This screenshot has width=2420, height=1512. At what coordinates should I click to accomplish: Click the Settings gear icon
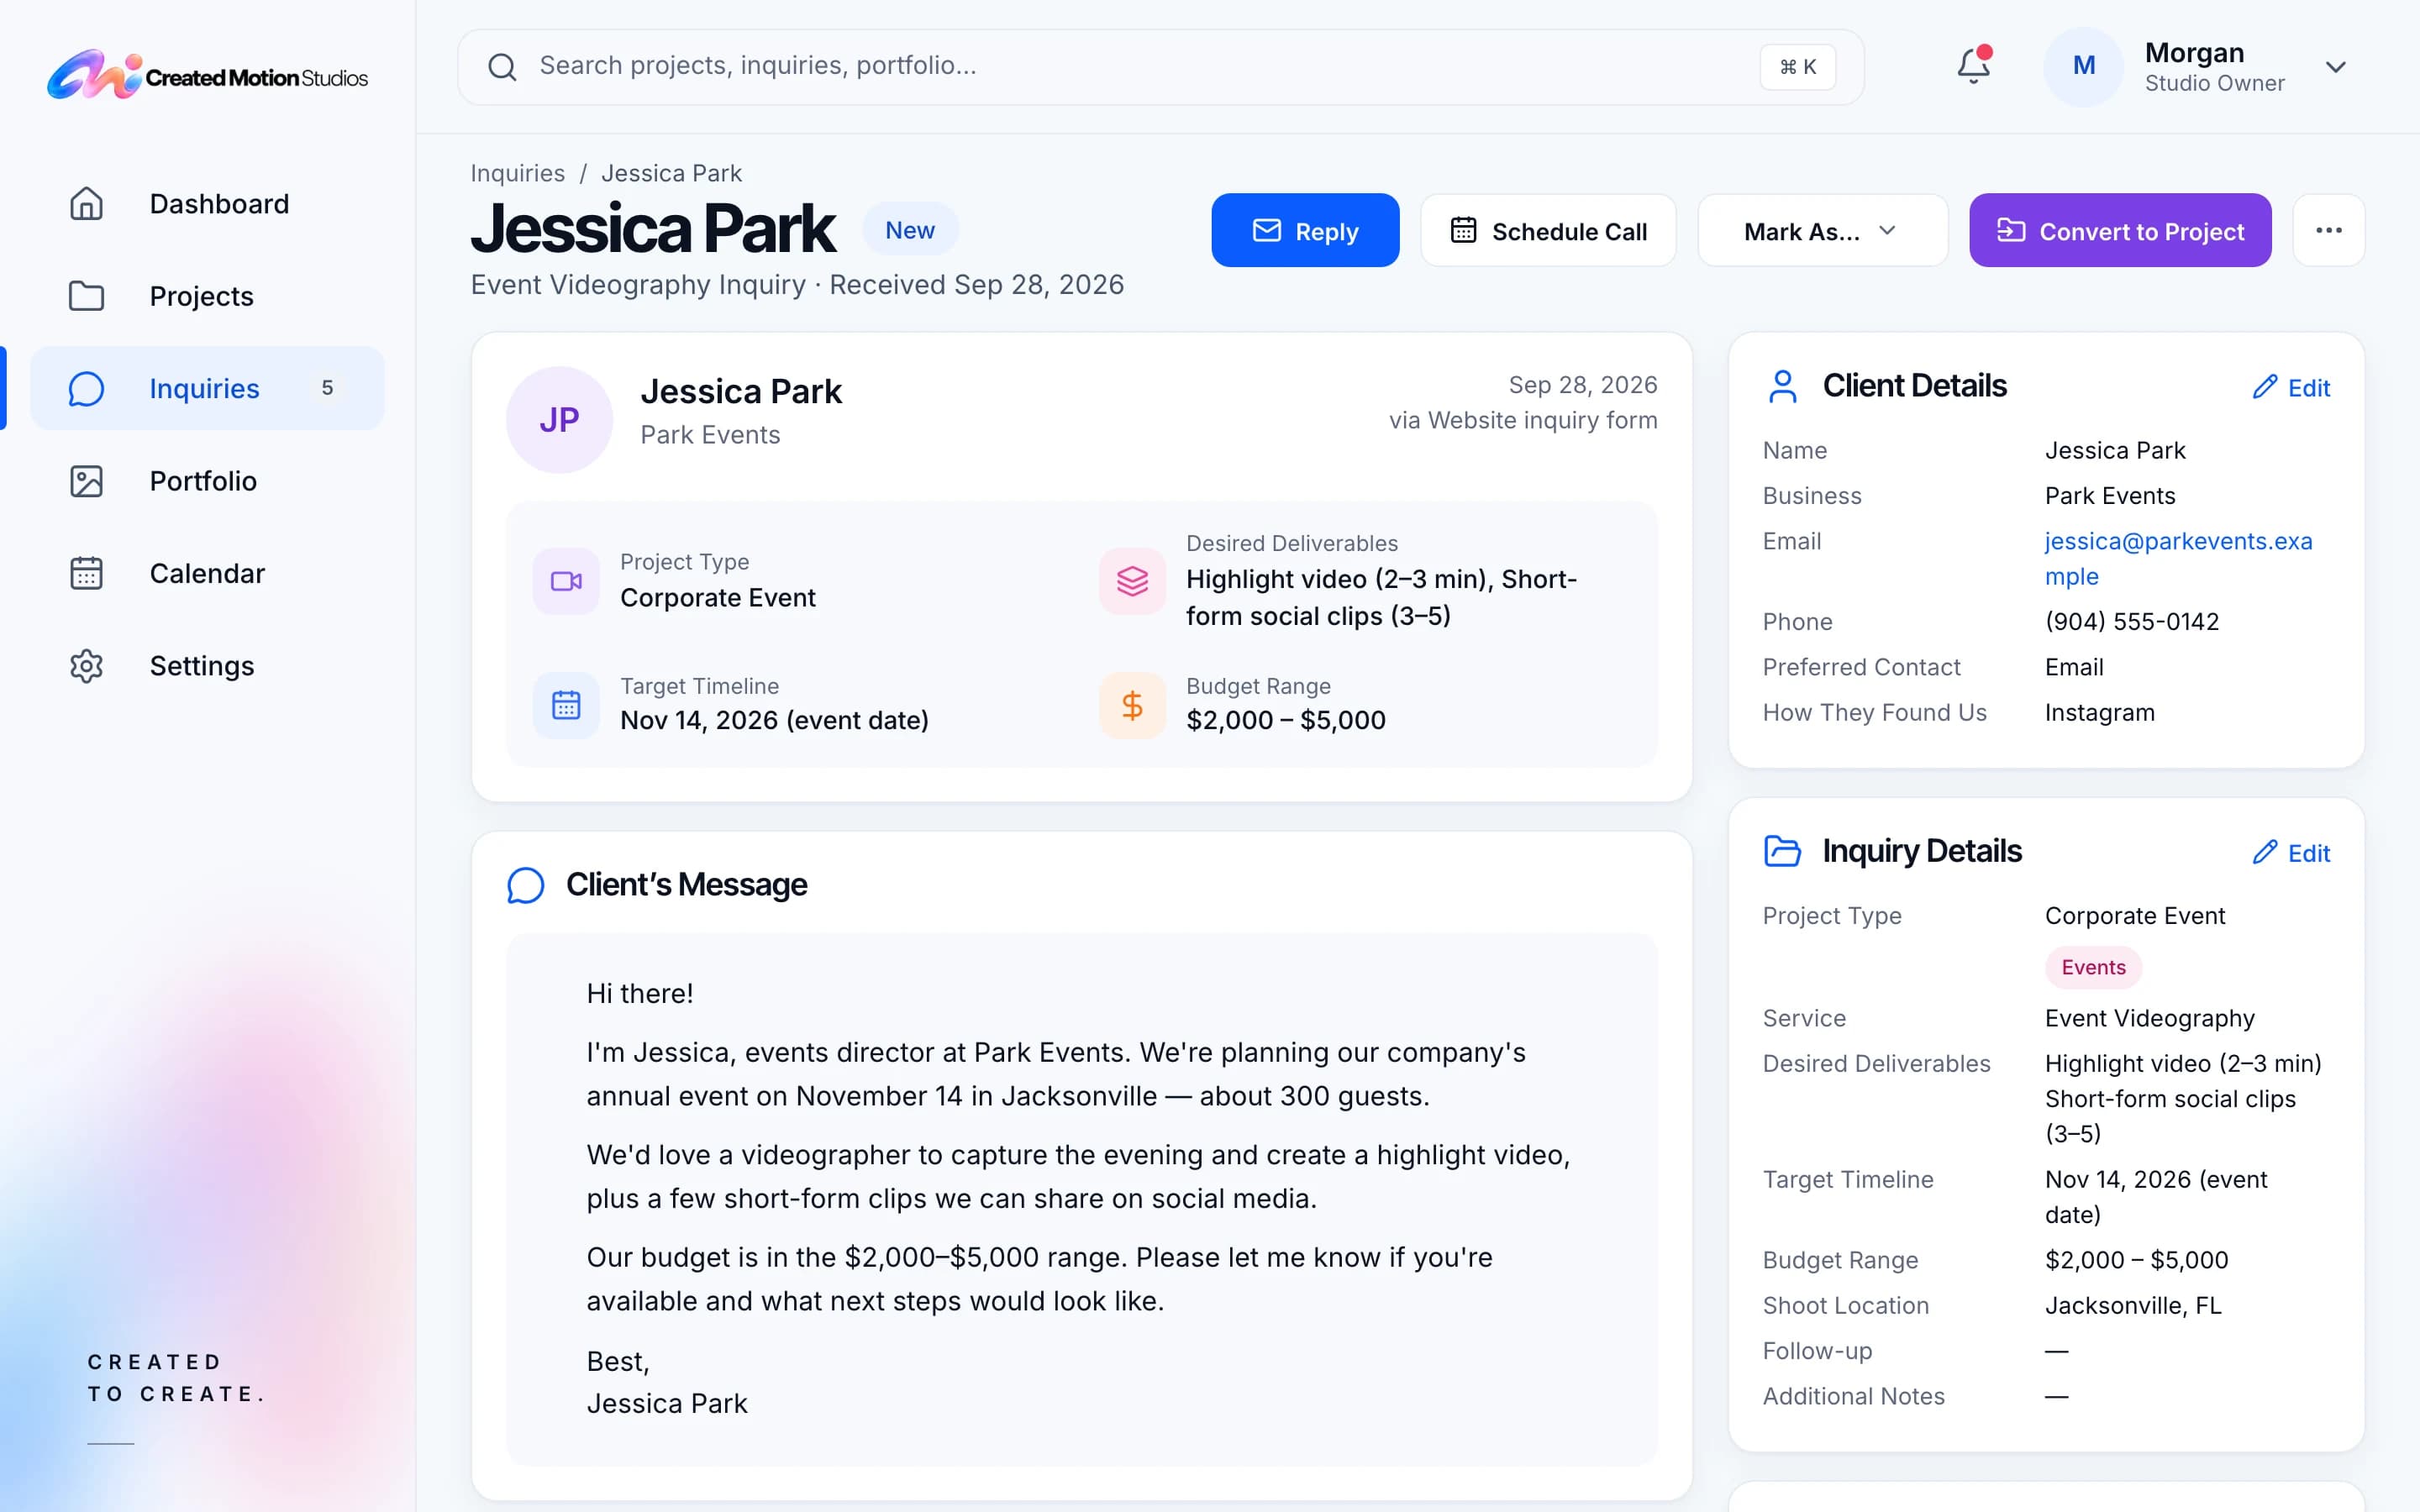pyautogui.click(x=87, y=666)
